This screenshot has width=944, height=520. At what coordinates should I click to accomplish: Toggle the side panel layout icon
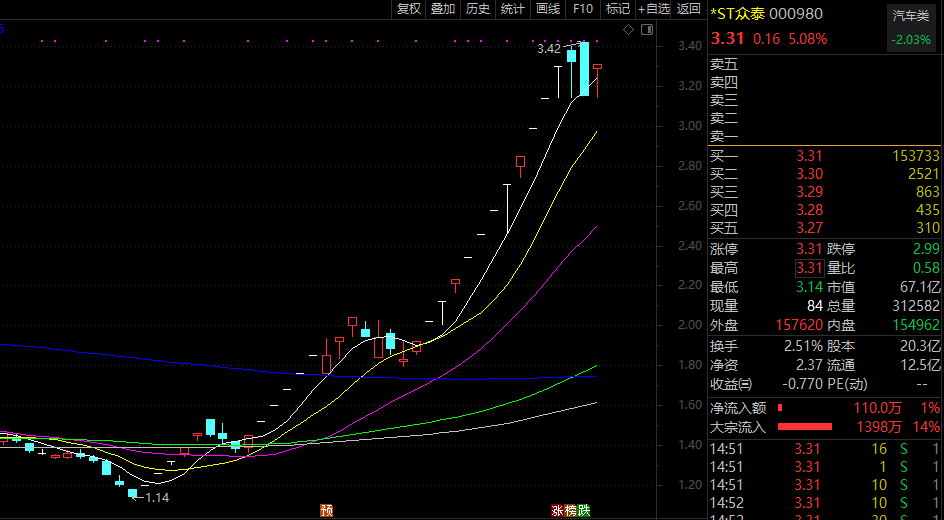tap(646, 30)
